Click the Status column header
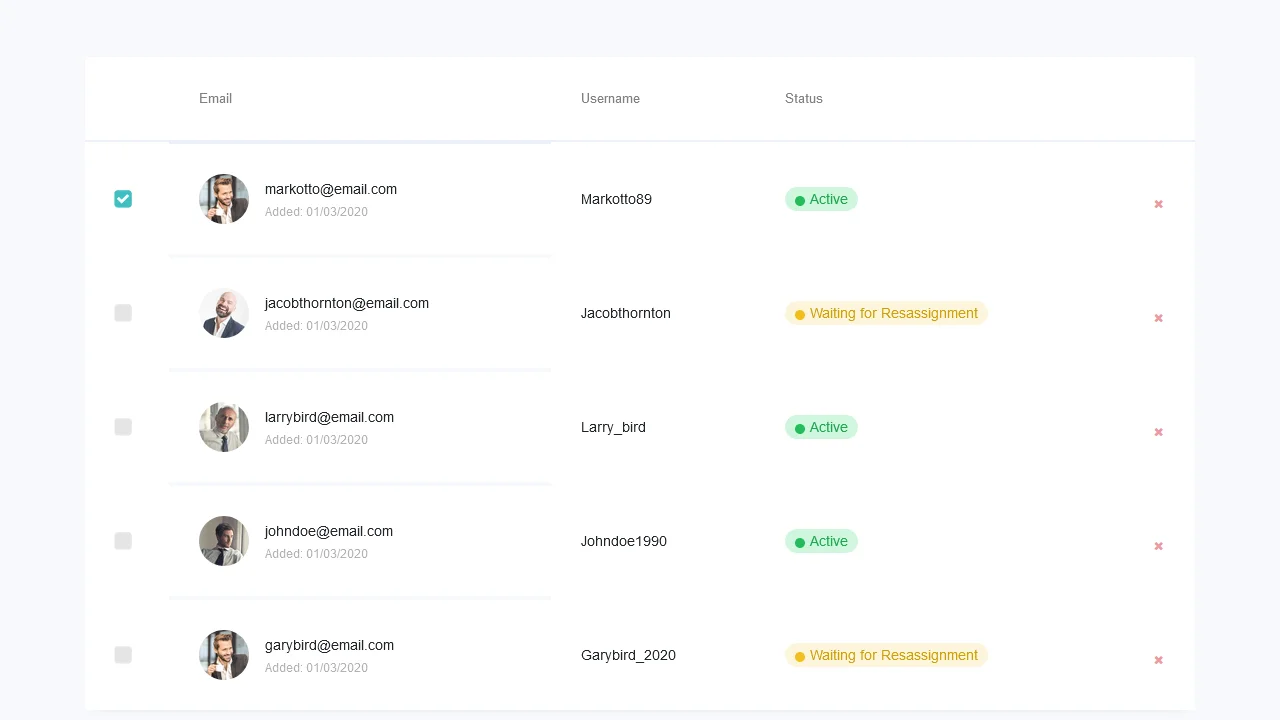The height and width of the screenshot is (720, 1280). (804, 98)
